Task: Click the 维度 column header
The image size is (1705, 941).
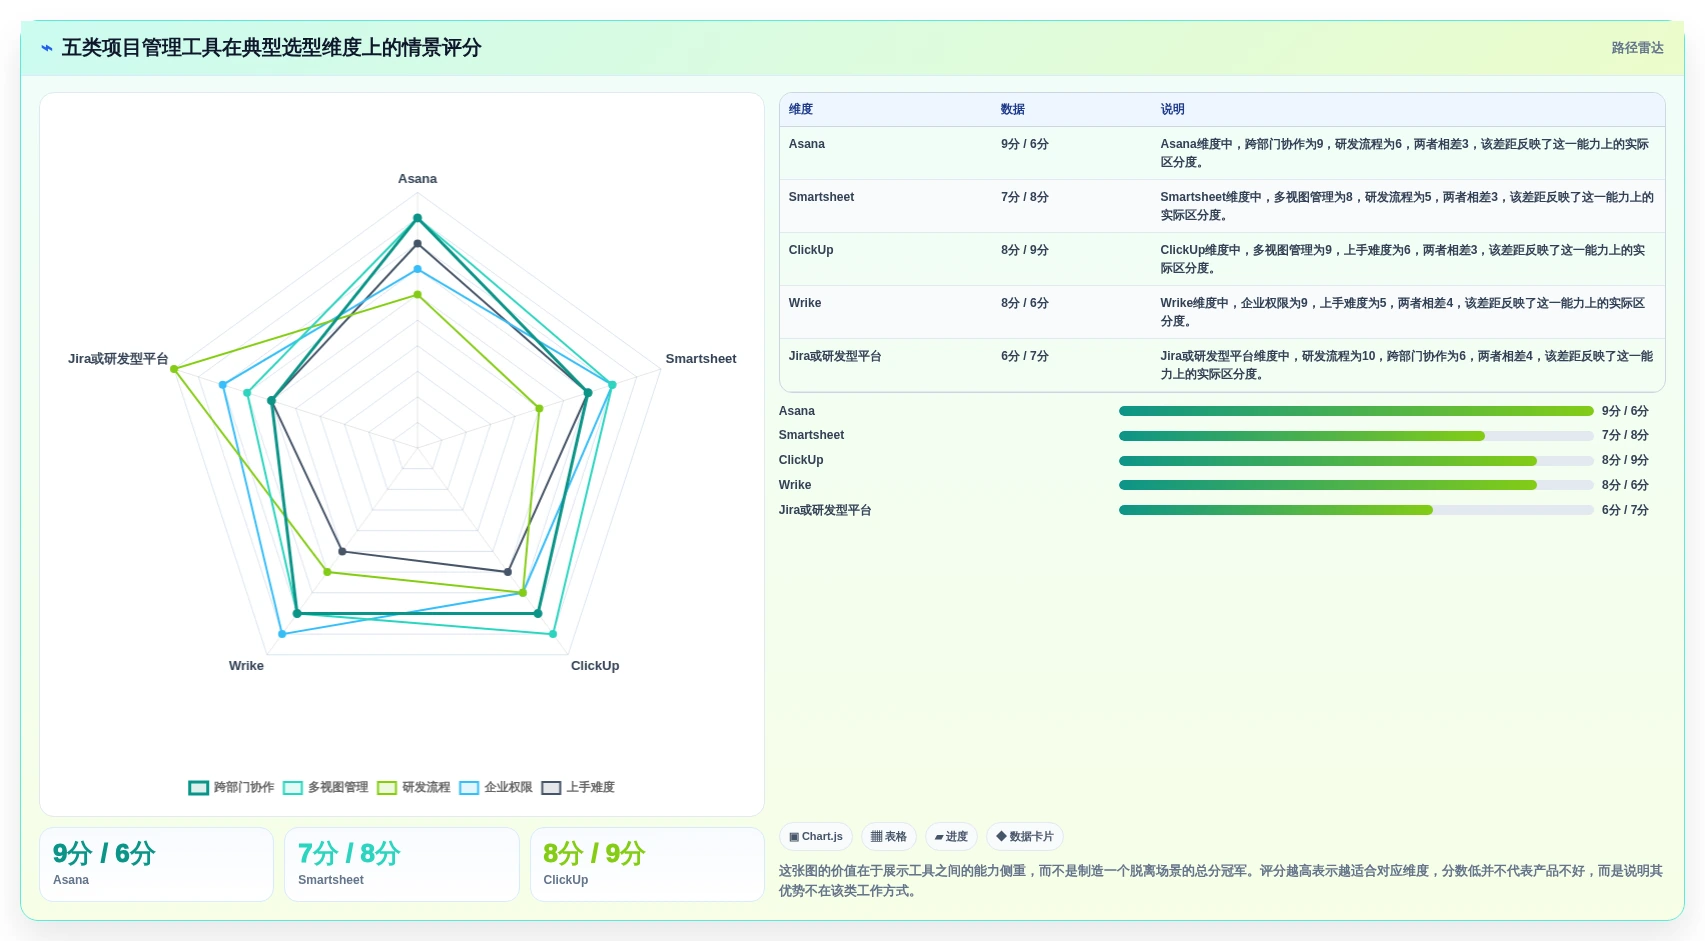Action: [x=801, y=109]
